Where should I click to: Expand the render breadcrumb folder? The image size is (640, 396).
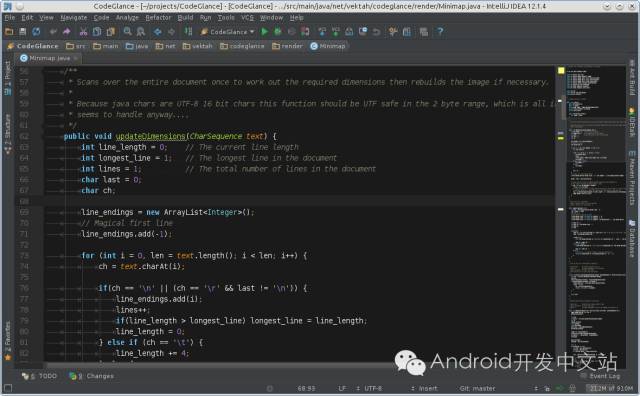pos(288,46)
